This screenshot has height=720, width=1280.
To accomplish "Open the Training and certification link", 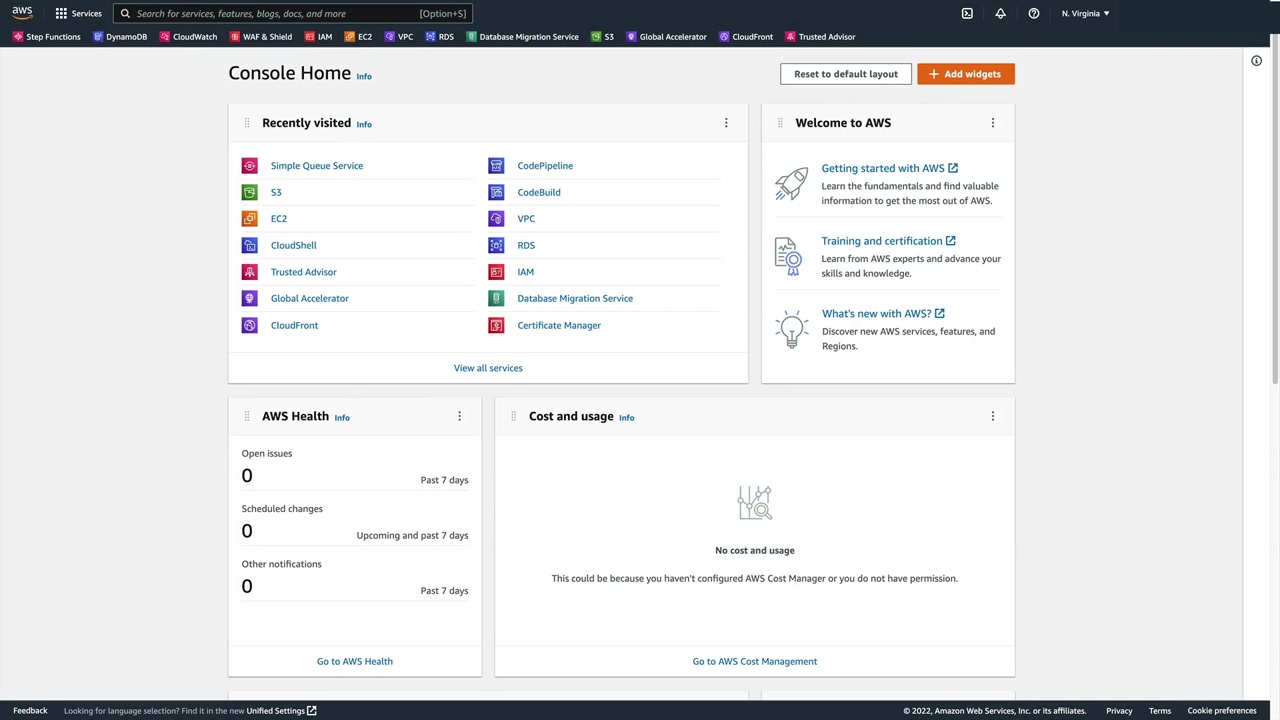I will [x=888, y=241].
